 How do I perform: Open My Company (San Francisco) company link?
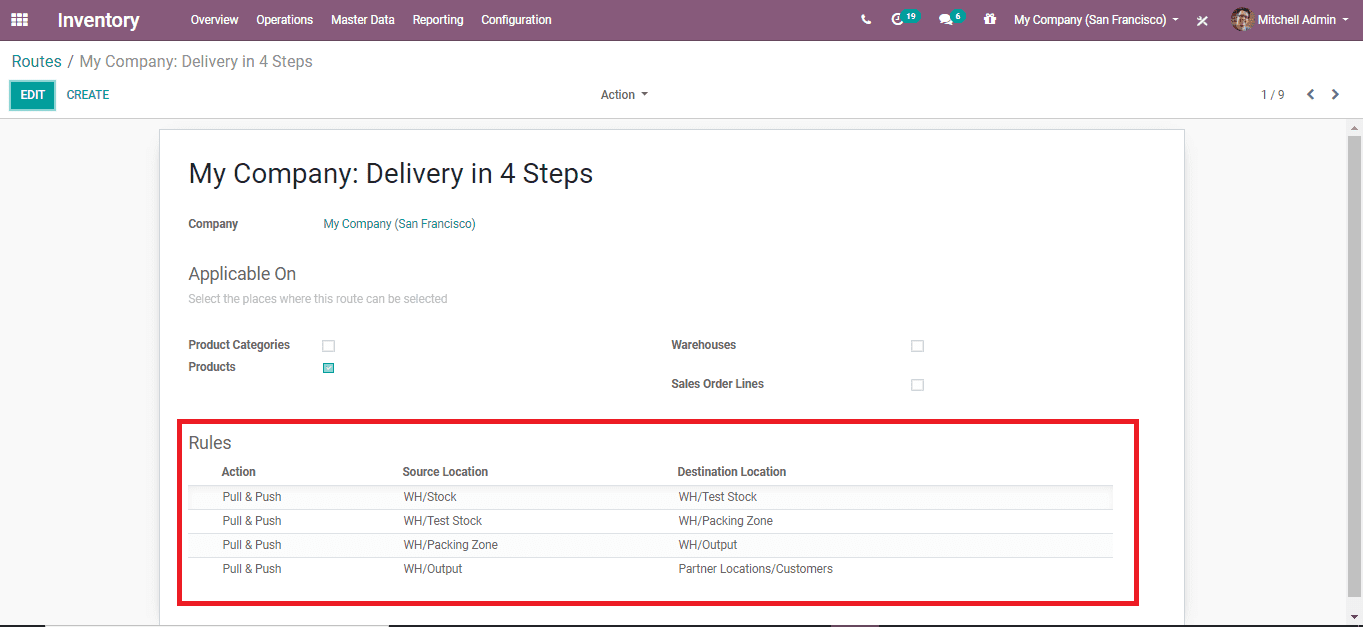click(x=399, y=224)
